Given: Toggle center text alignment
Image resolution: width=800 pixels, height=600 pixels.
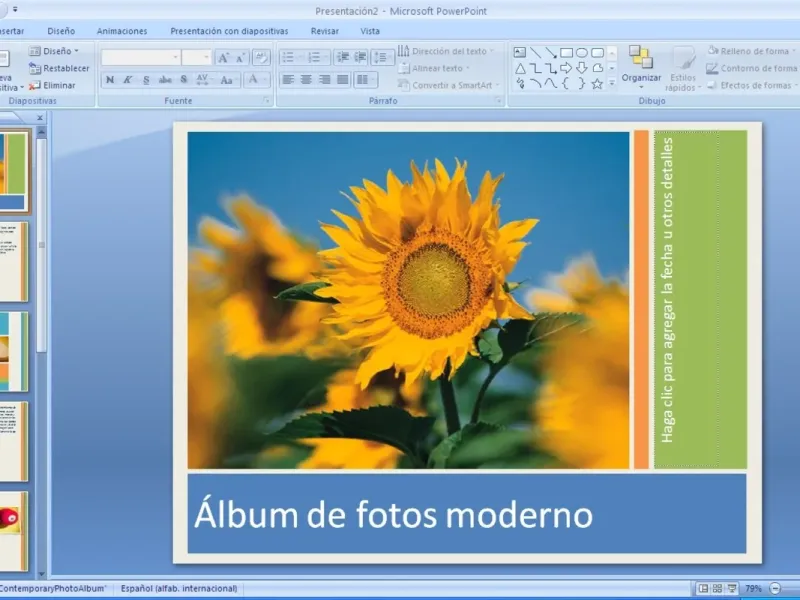Looking at the screenshot, I should 306,80.
